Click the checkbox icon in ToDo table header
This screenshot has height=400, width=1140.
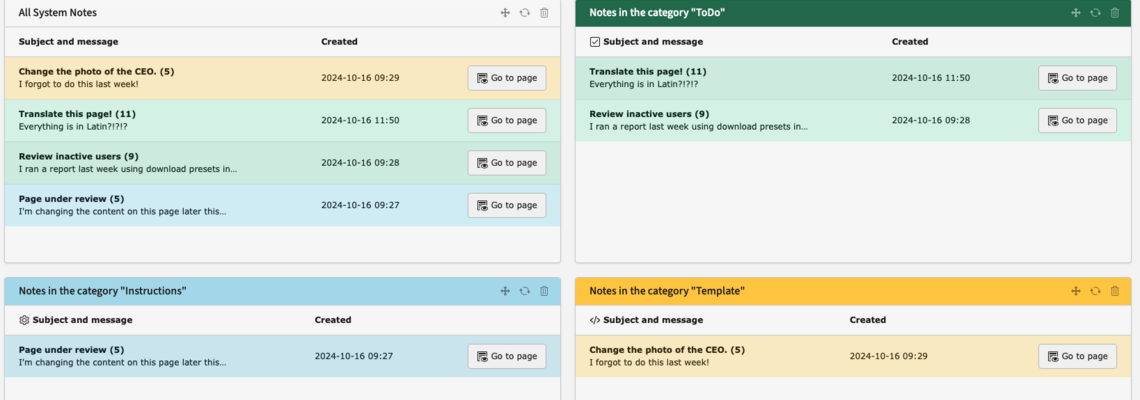coord(595,42)
